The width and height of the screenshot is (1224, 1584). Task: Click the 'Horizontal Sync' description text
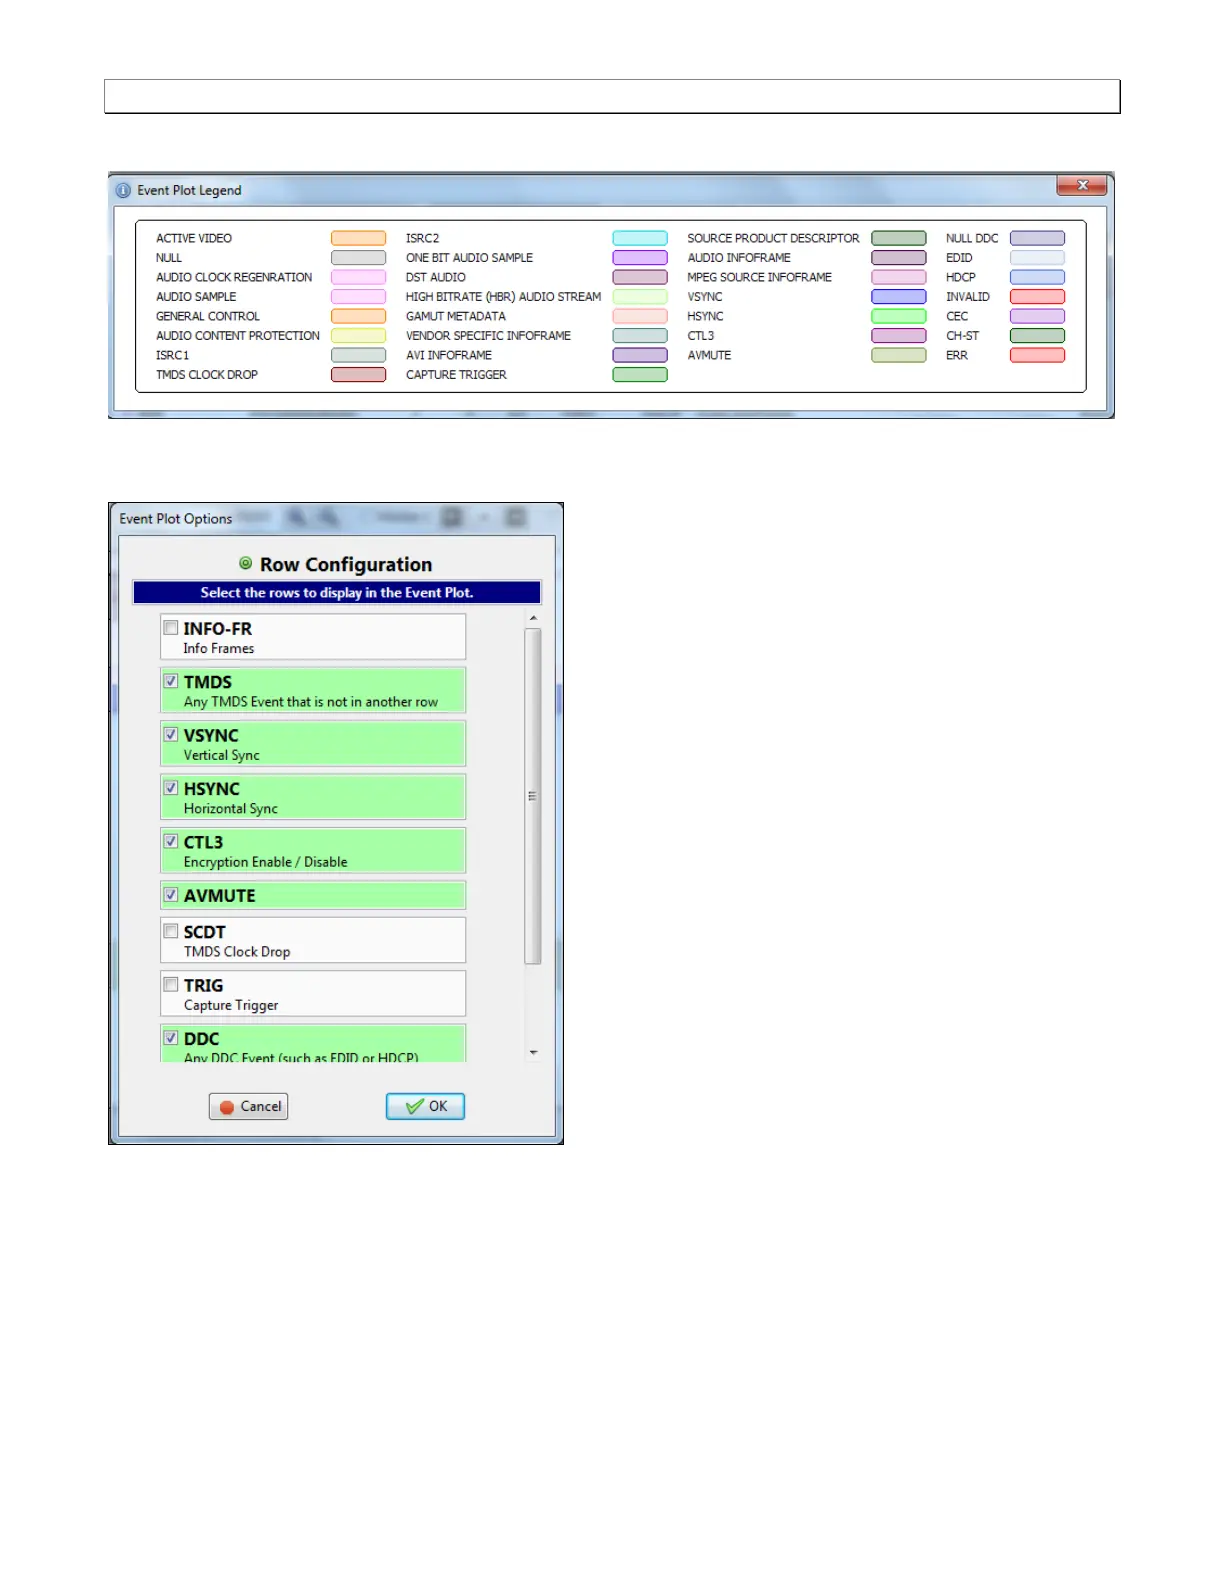point(231,808)
